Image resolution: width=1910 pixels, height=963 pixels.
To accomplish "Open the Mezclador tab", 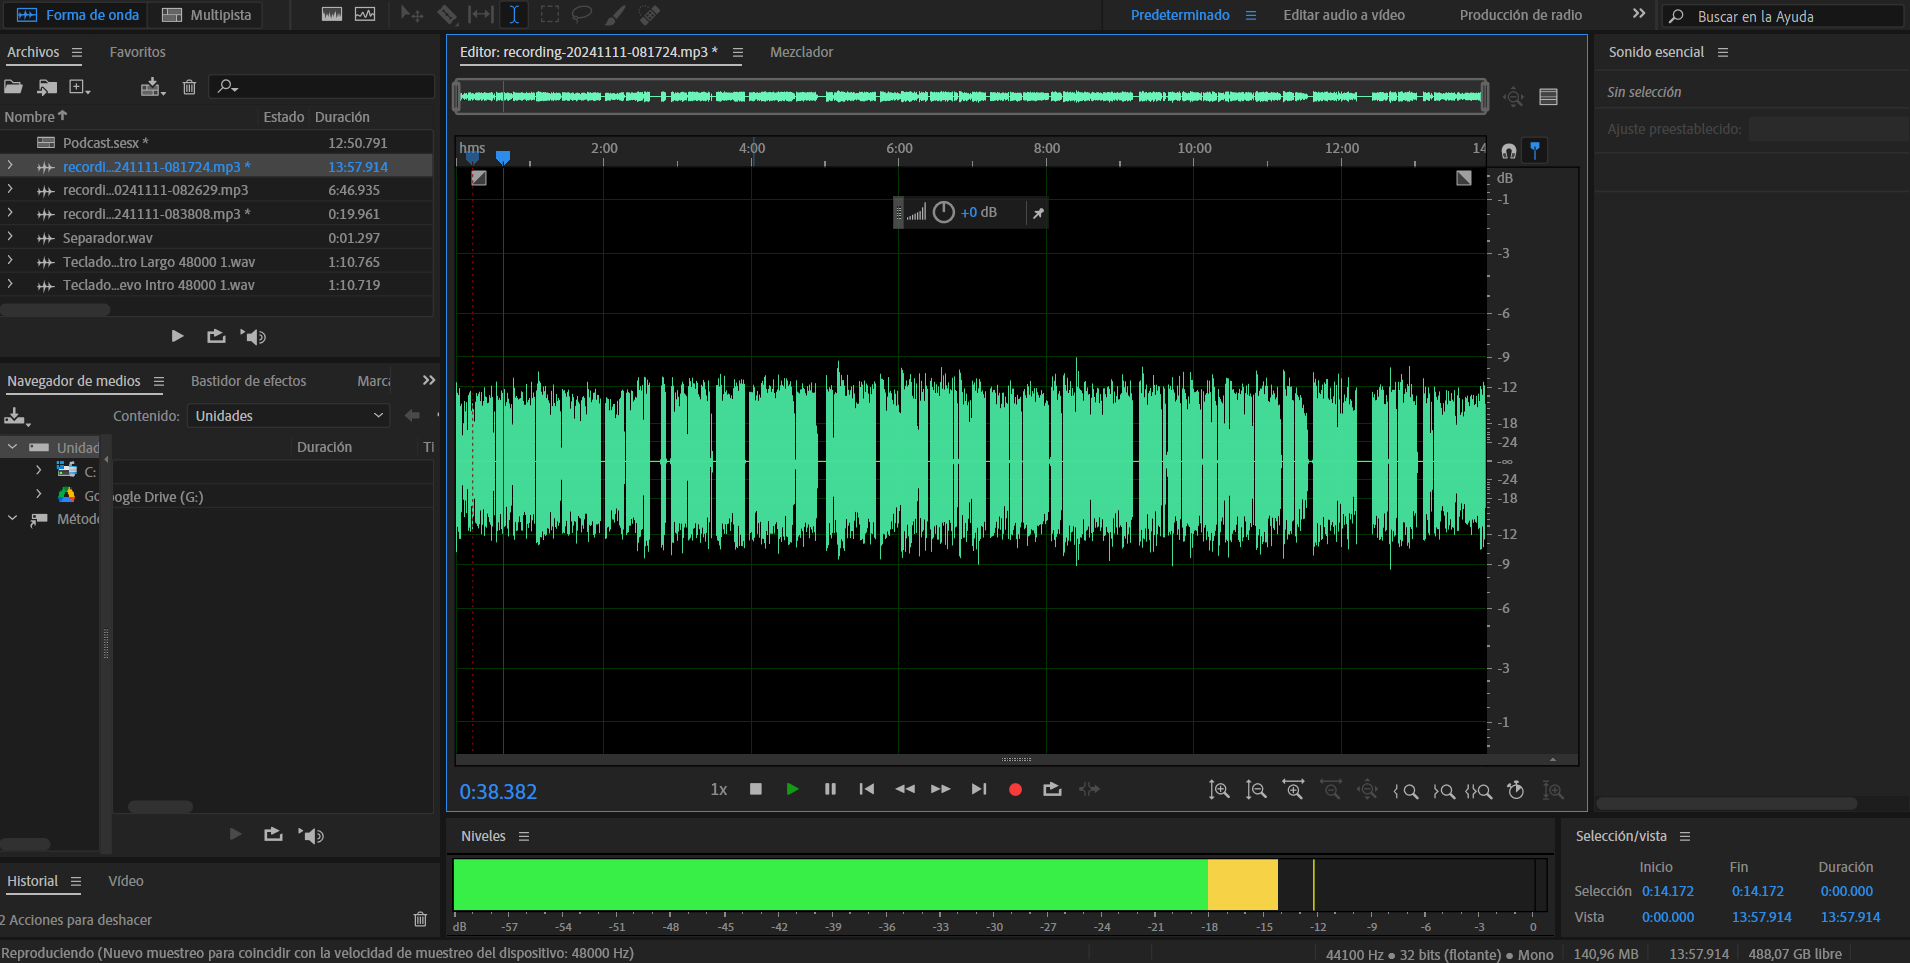I will pyautogui.click(x=801, y=52).
